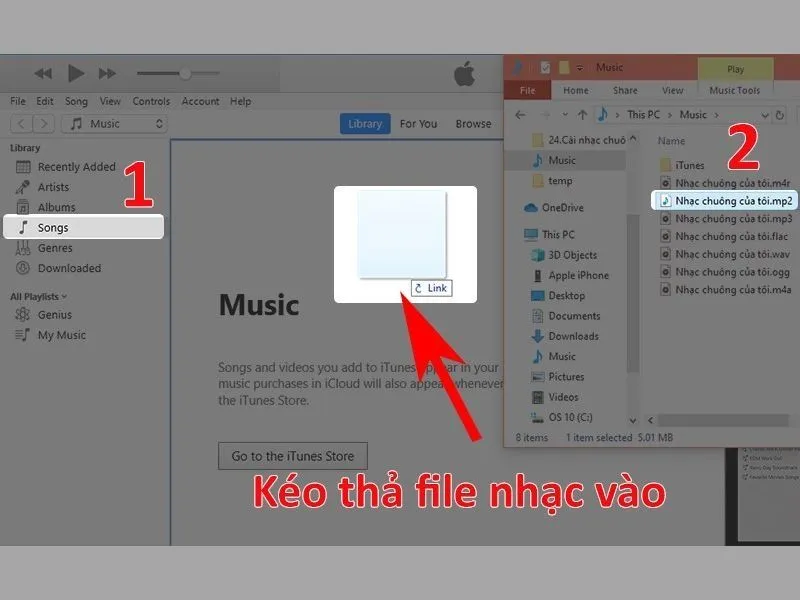Expand the address bar history dropdown

coord(764,115)
